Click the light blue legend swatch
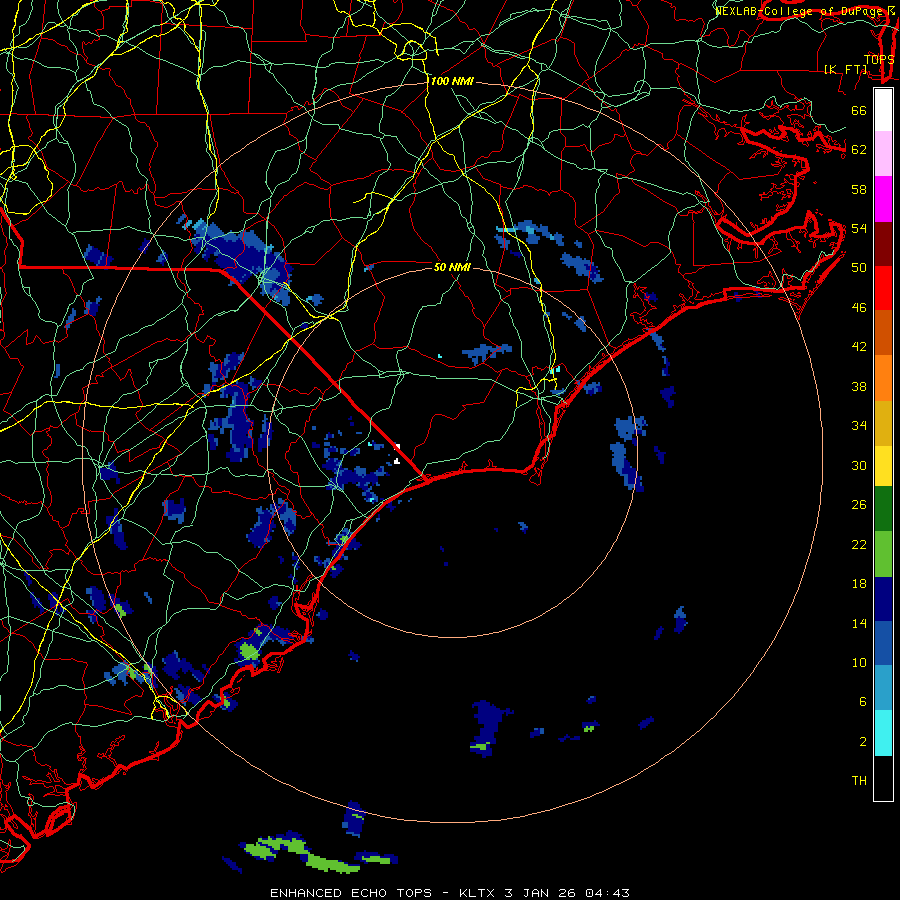The image size is (900, 900). [x=883, y=688]
